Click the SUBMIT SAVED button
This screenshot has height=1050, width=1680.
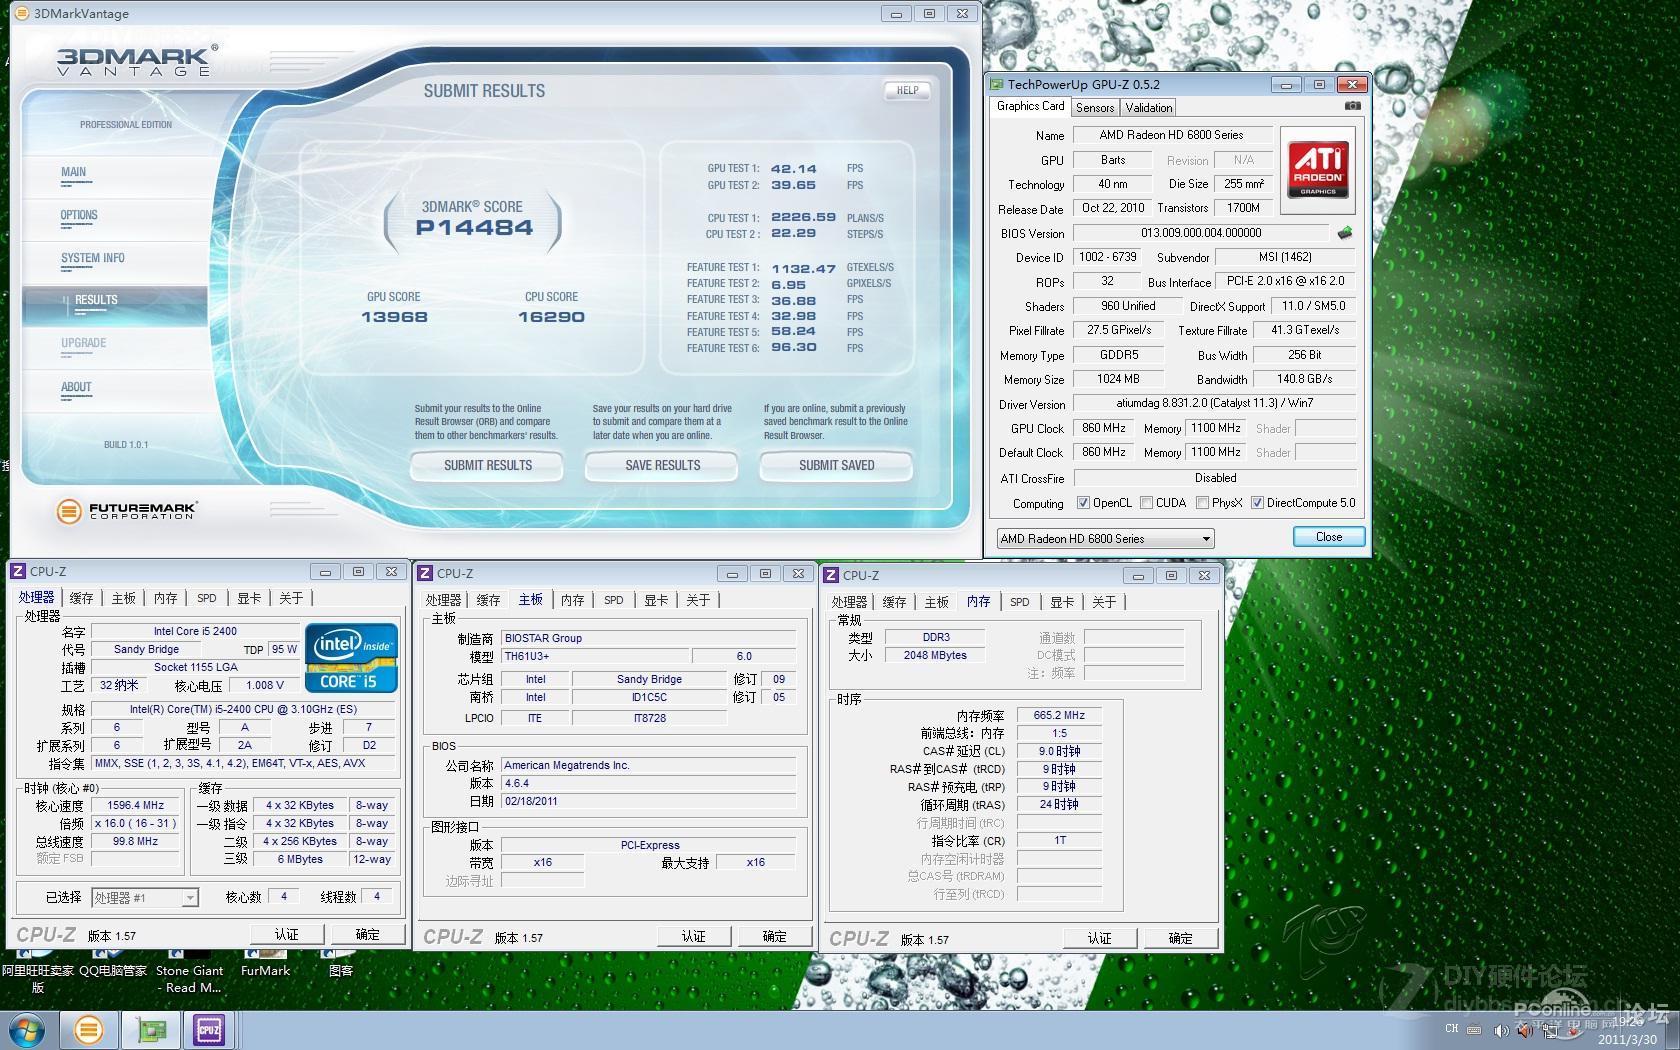836,465
